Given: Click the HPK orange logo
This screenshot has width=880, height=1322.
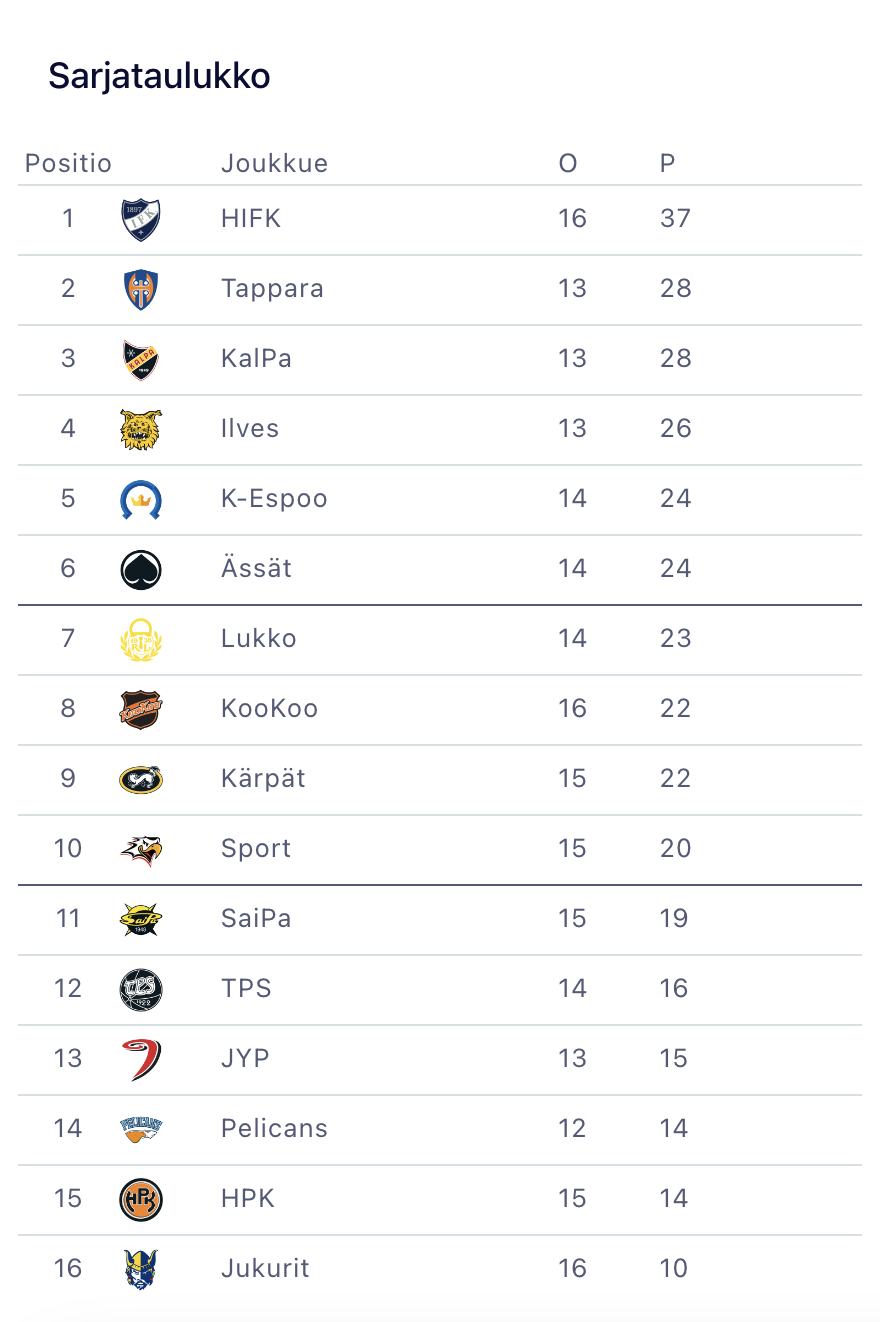Looking at the screenshot, I should pyautogui.click(x=140, y=1199).
